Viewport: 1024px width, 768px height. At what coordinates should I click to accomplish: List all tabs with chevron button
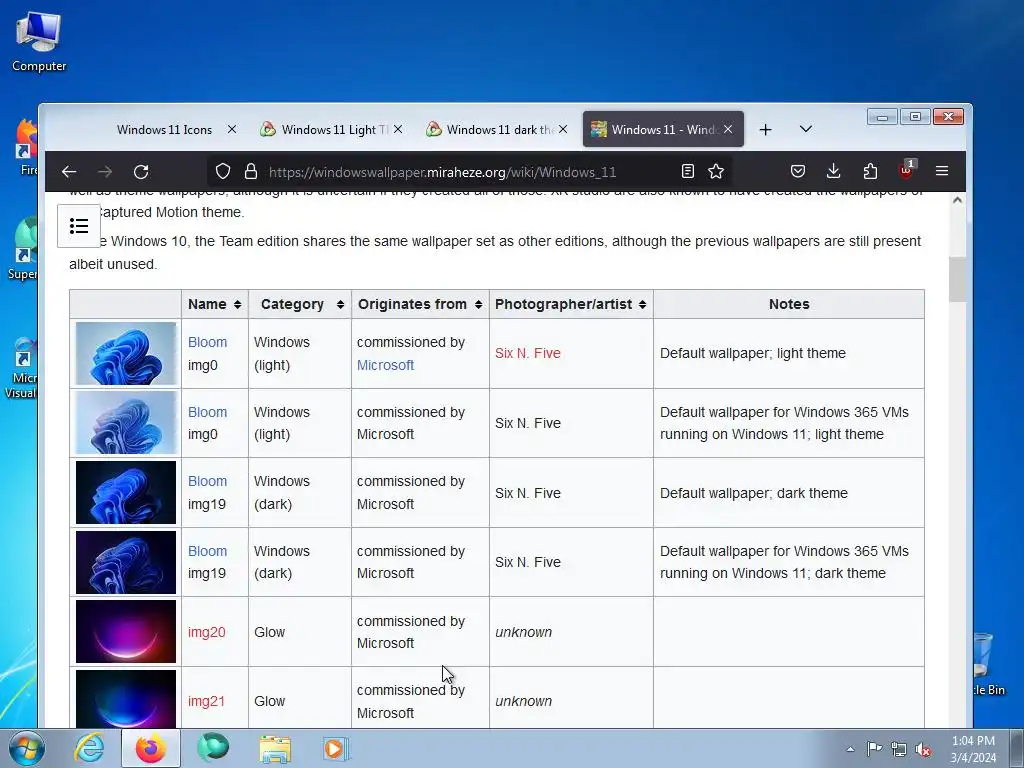click(806, 129)
